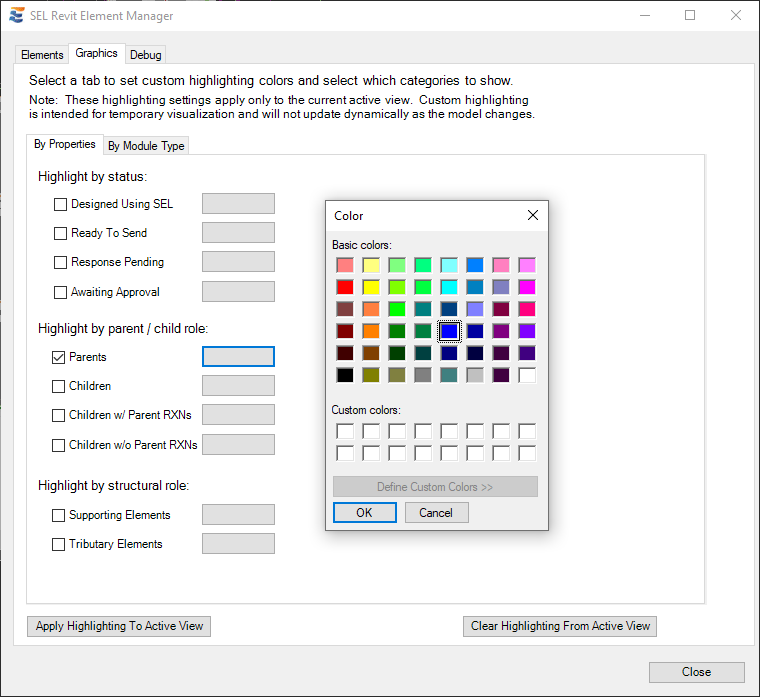Toggle Response Pending checkbox

60,262
